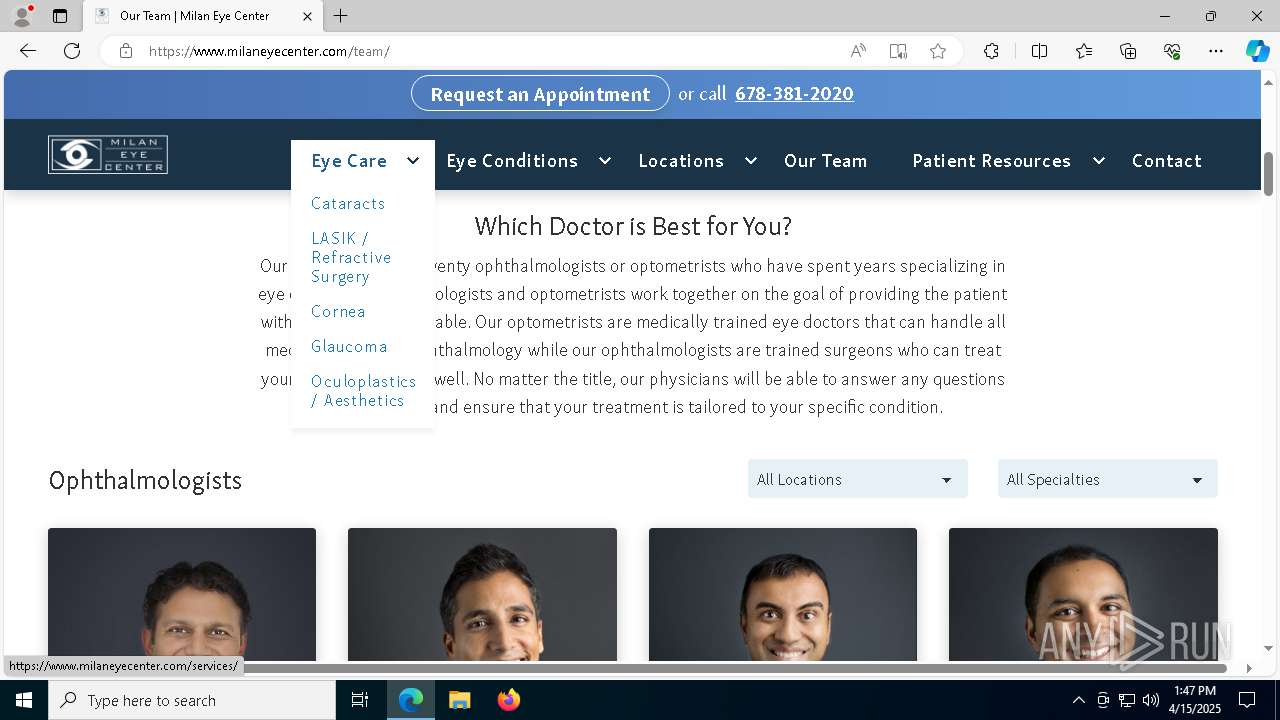View site information lock icon
Image resolution: width=1280 pixels, height=720 pixels.
[x=125, y=51]
